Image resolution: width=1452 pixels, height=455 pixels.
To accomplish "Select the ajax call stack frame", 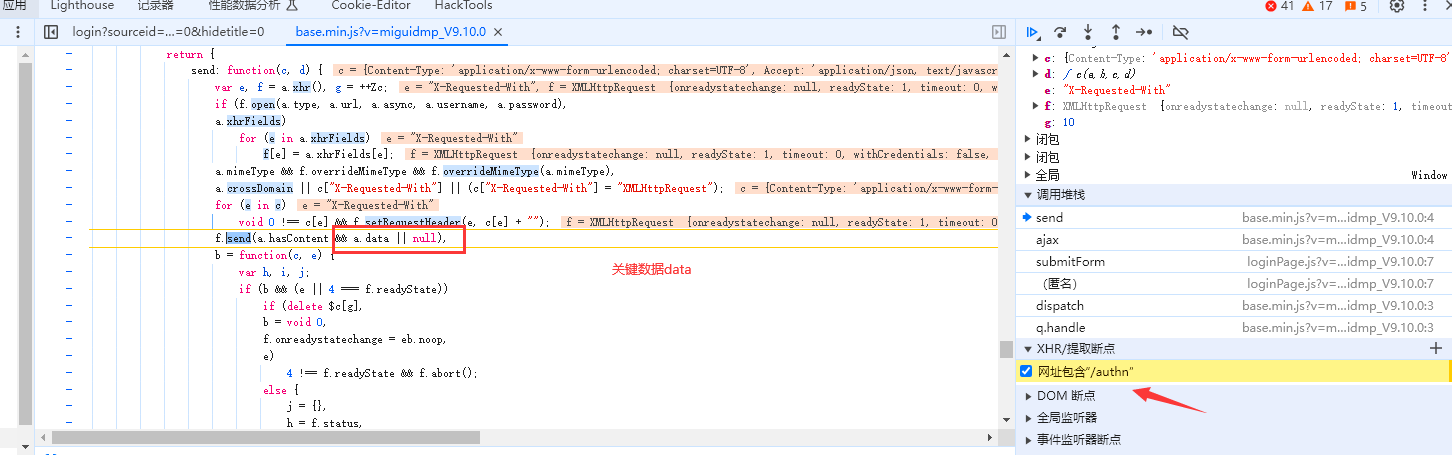I will pos(1048,240).
